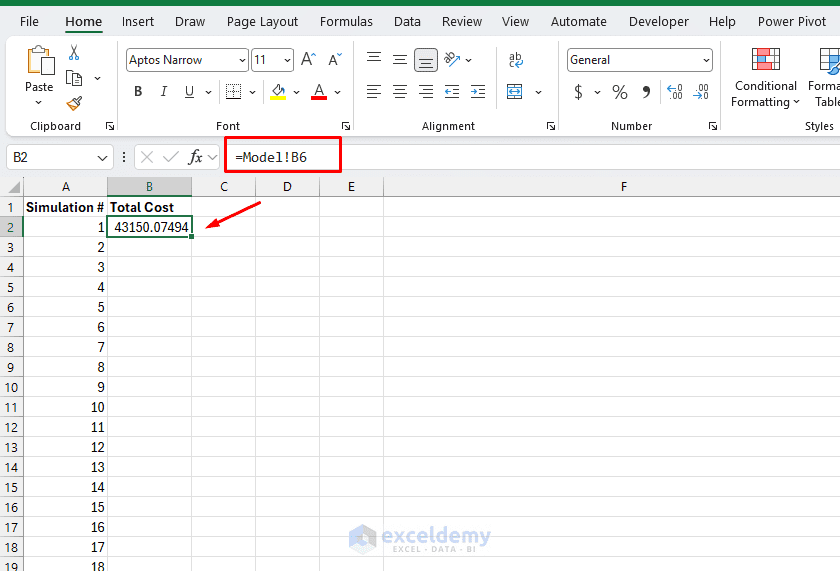The height and width of the screenshot is (571, 840).
Task: Click the Insert Function fx icon
Action: coord(196,157)
